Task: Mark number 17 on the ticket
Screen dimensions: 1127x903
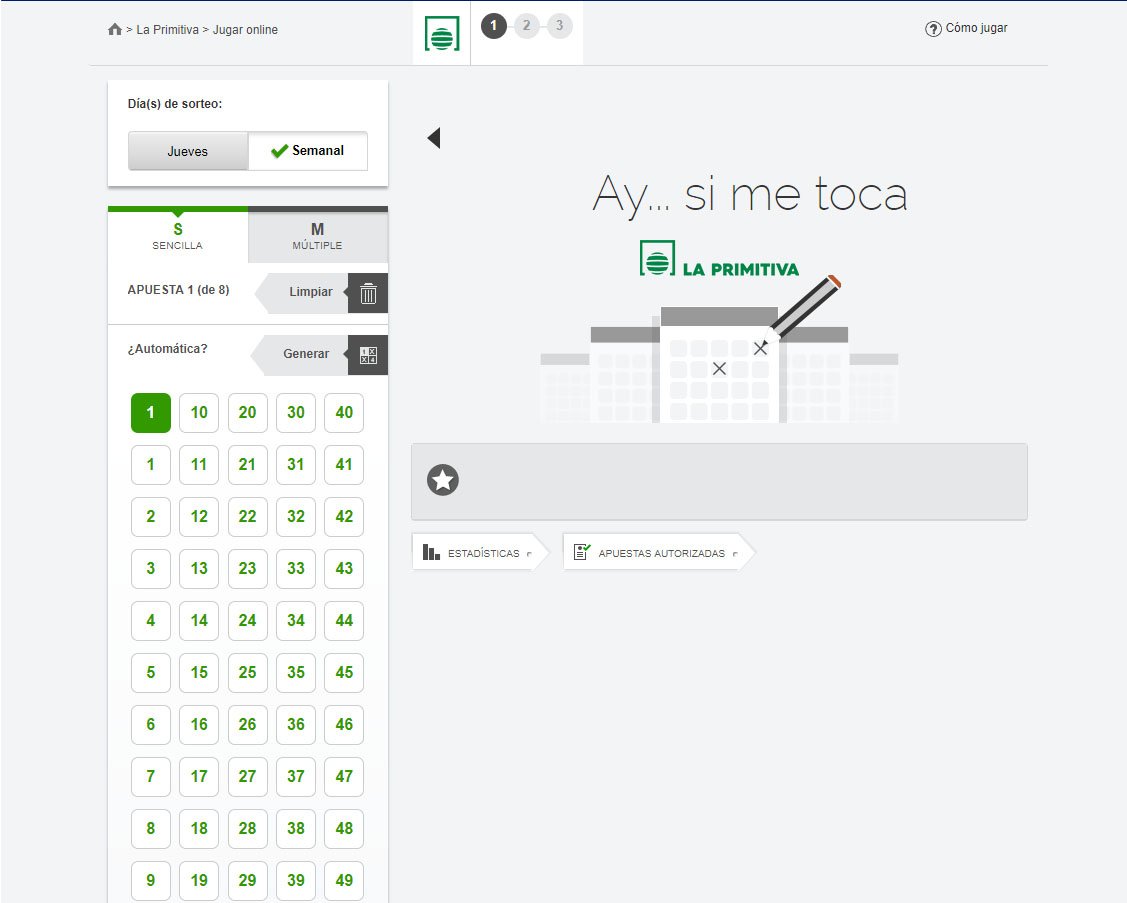Action: click(x=199, y=776)
